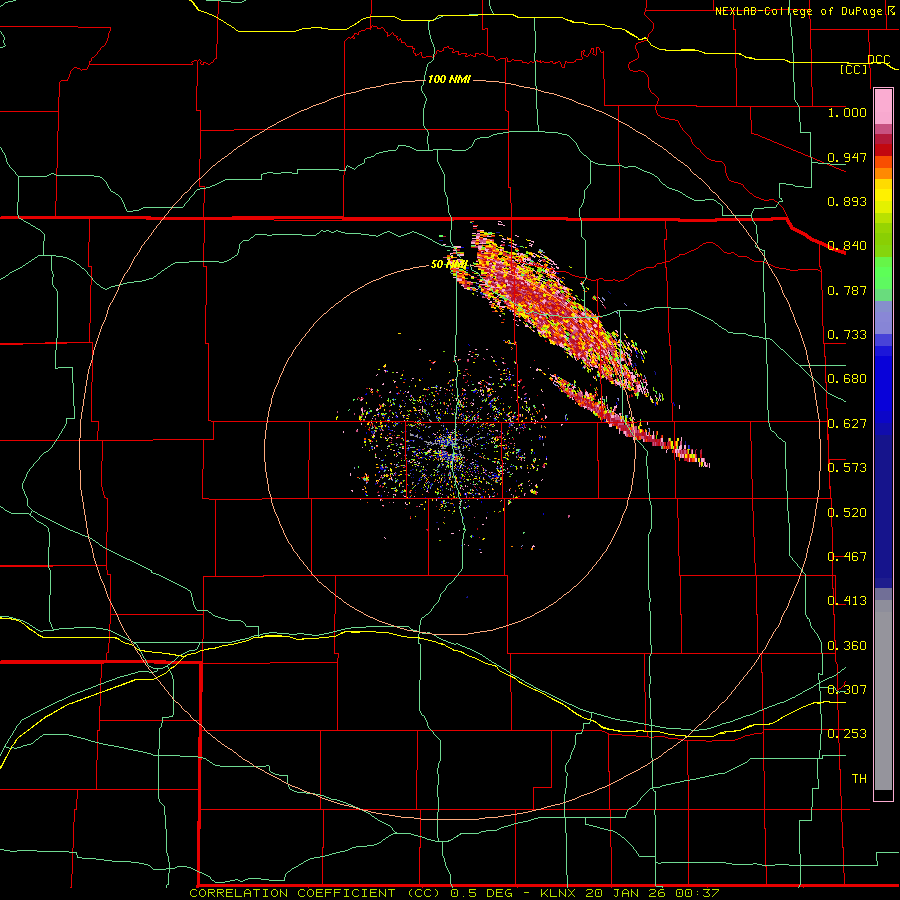Click the [CC] units label
The image size is (900, 900).
854,69
